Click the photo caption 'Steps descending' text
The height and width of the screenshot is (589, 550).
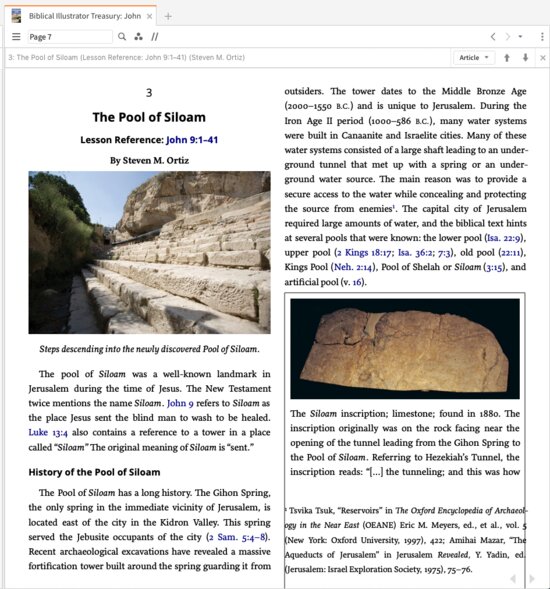pyautogui.click(x=149, y=349)
